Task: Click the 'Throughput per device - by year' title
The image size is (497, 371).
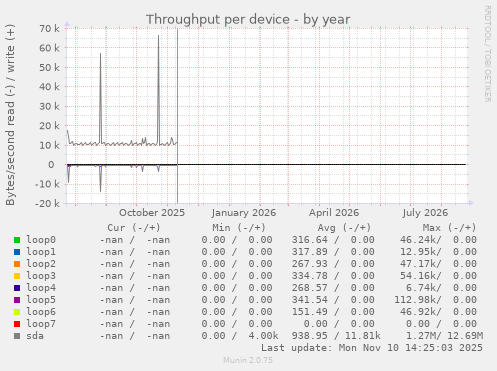Action: [x=248, y=19]
